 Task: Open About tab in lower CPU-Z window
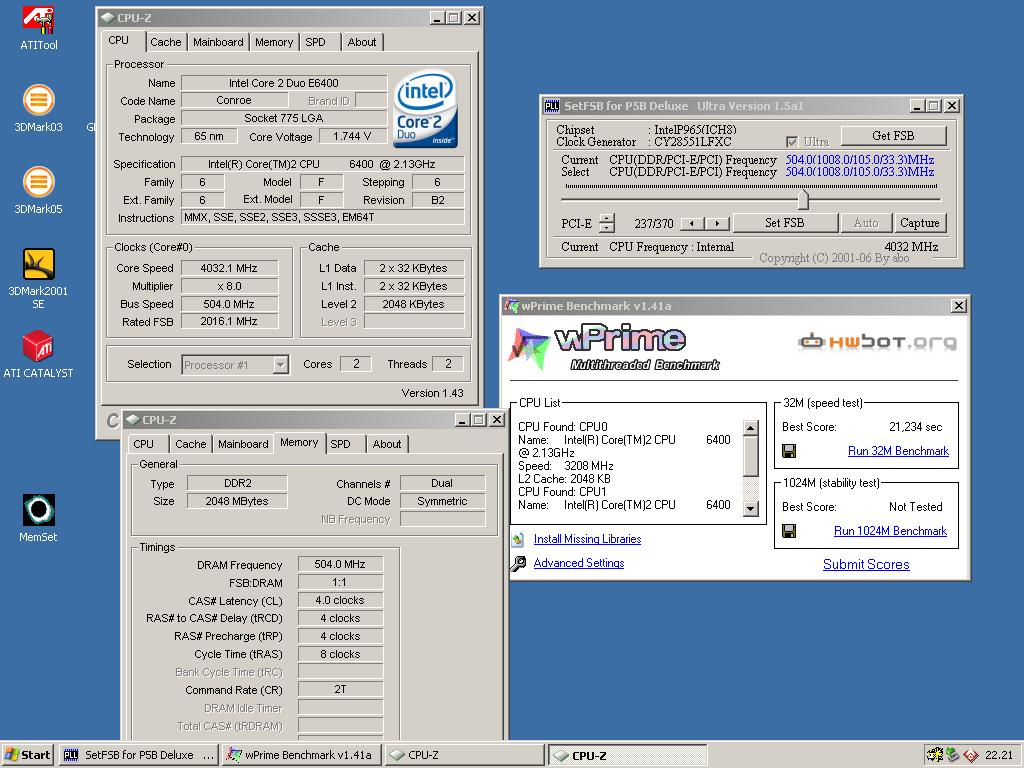[x=387, y=444]
